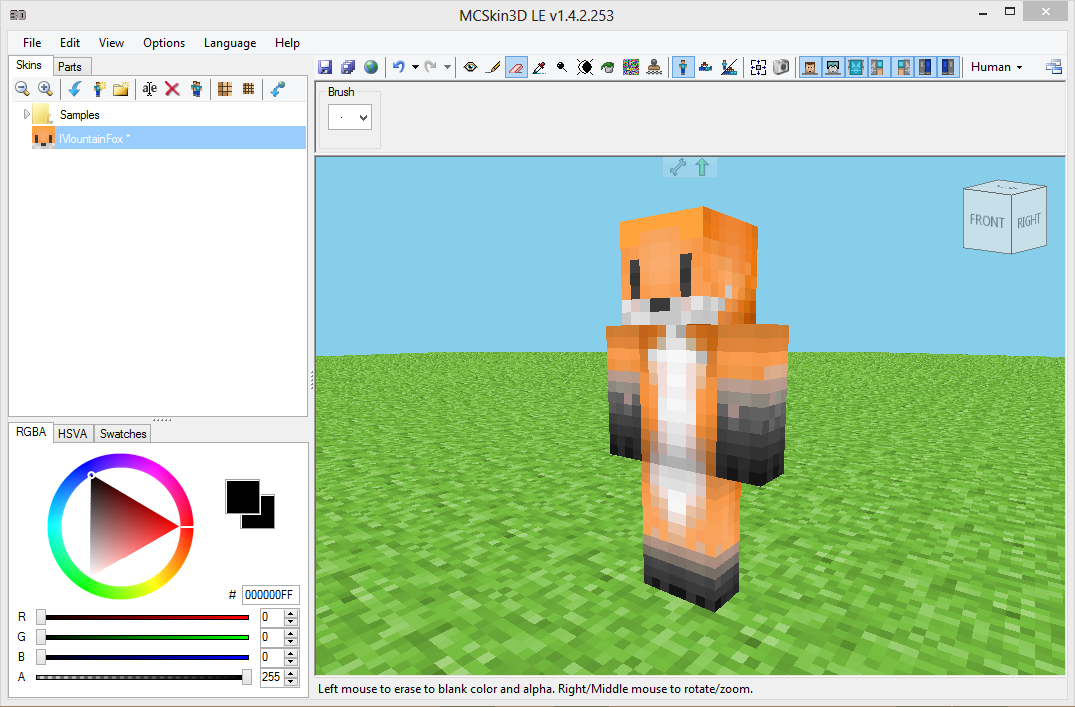
Task: Save all skins
Action: coord(348,67)
